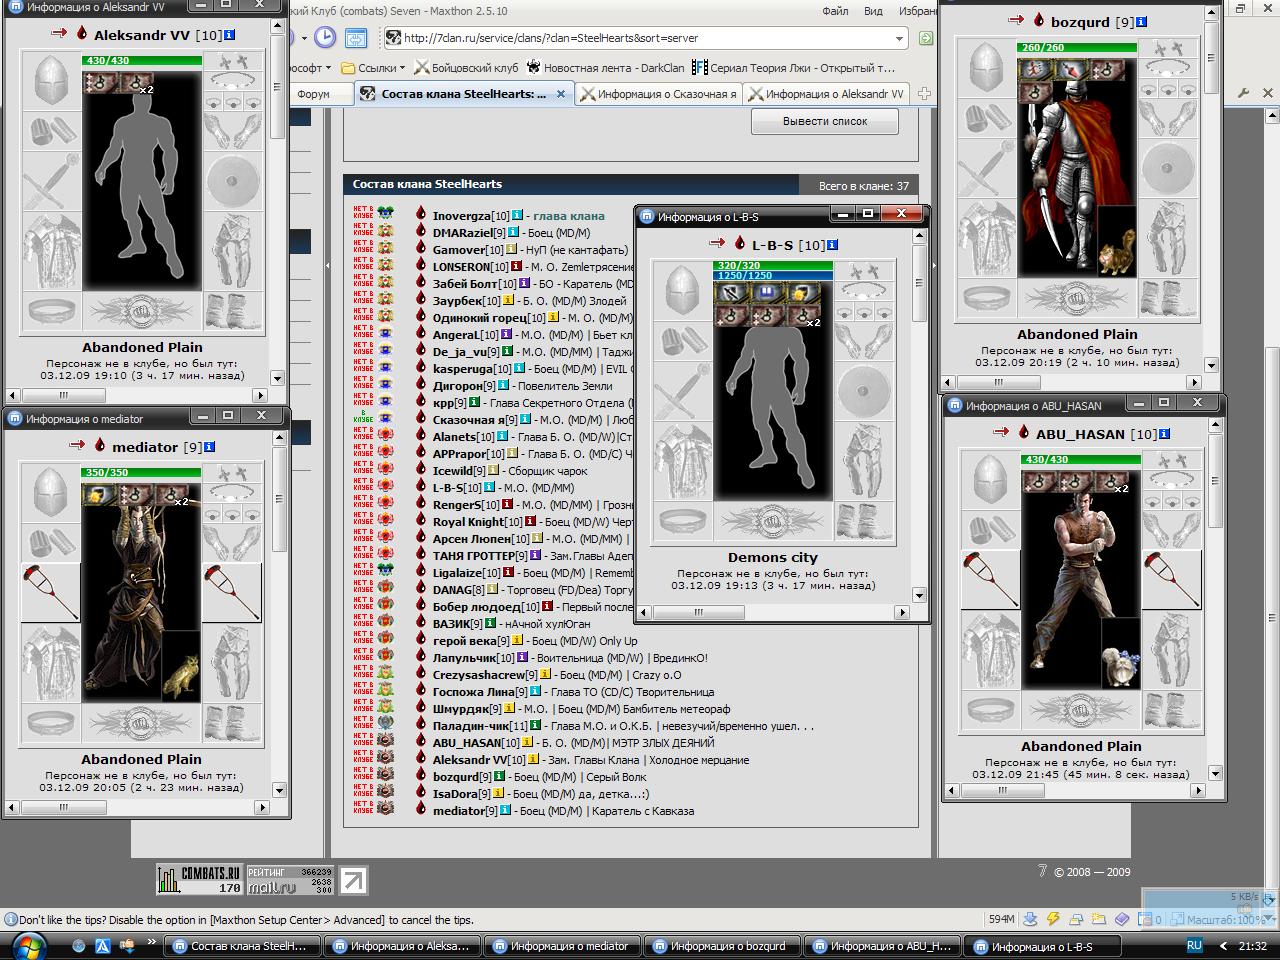This screenshot has width=1280, height=960.
Task: Click the crutch weapon slot in mediator window
Action: pyautogui.click(x=50, y=592)
